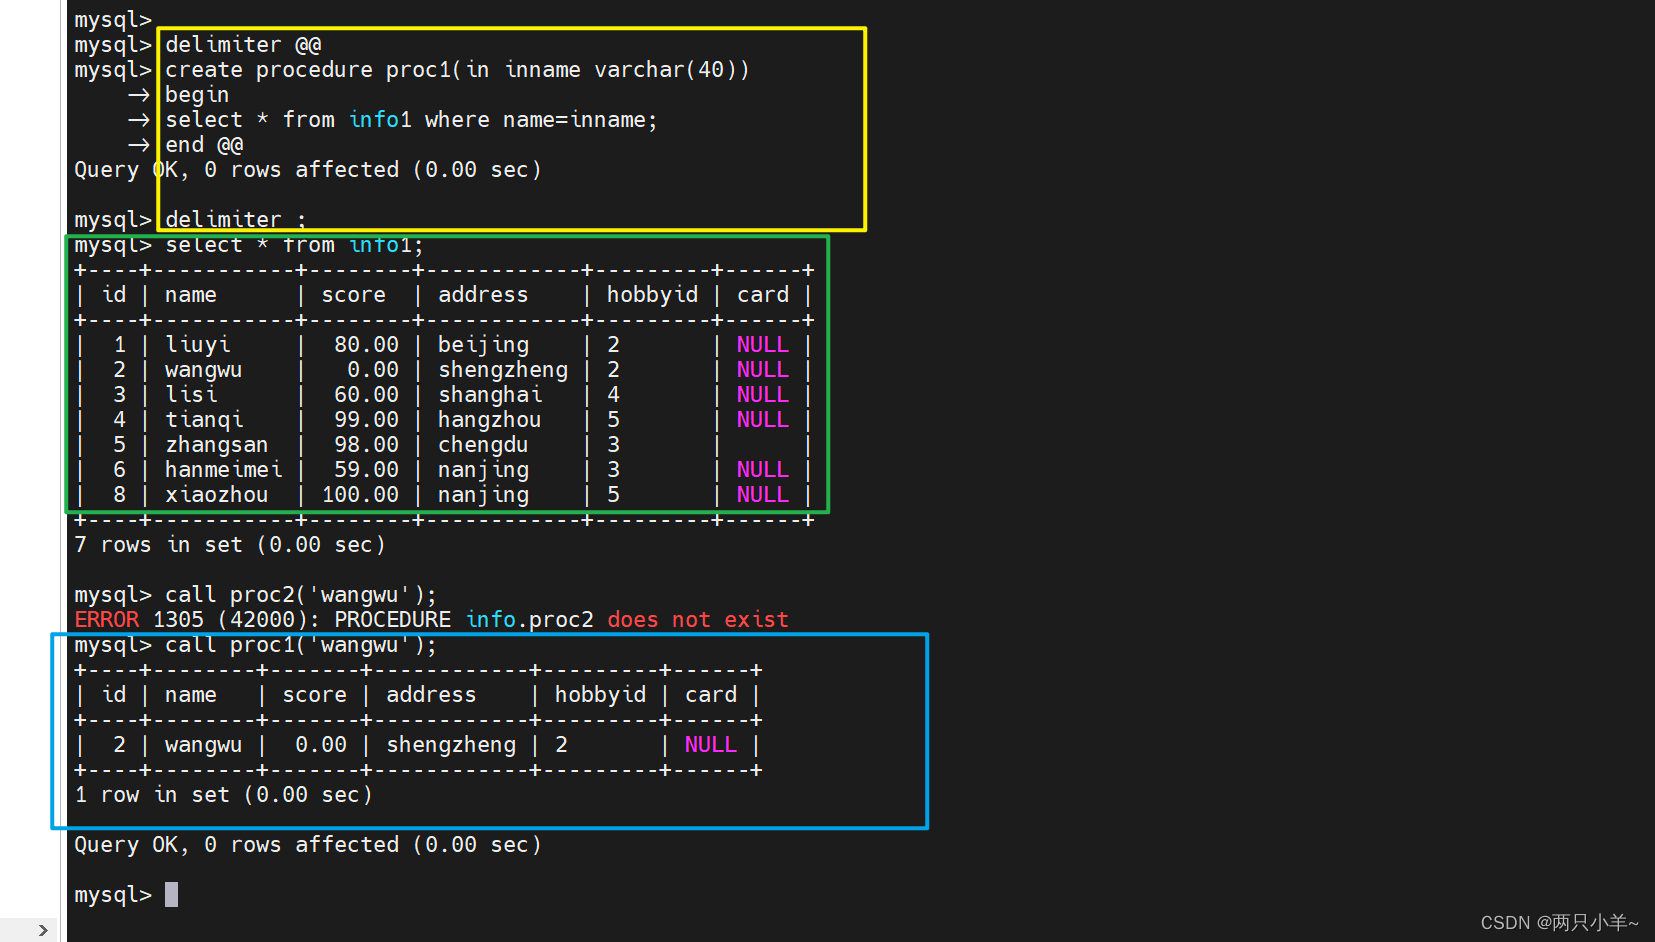This screenshot has width=1655, height=942.
Task: Click final 'Query OK, 0 rows affected' line
Action: 308,845
